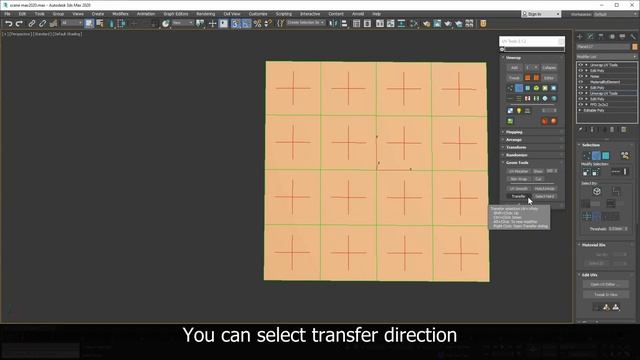Click the Collapse button in Unwrap rollout
The image size is (640, 360).
549,68
